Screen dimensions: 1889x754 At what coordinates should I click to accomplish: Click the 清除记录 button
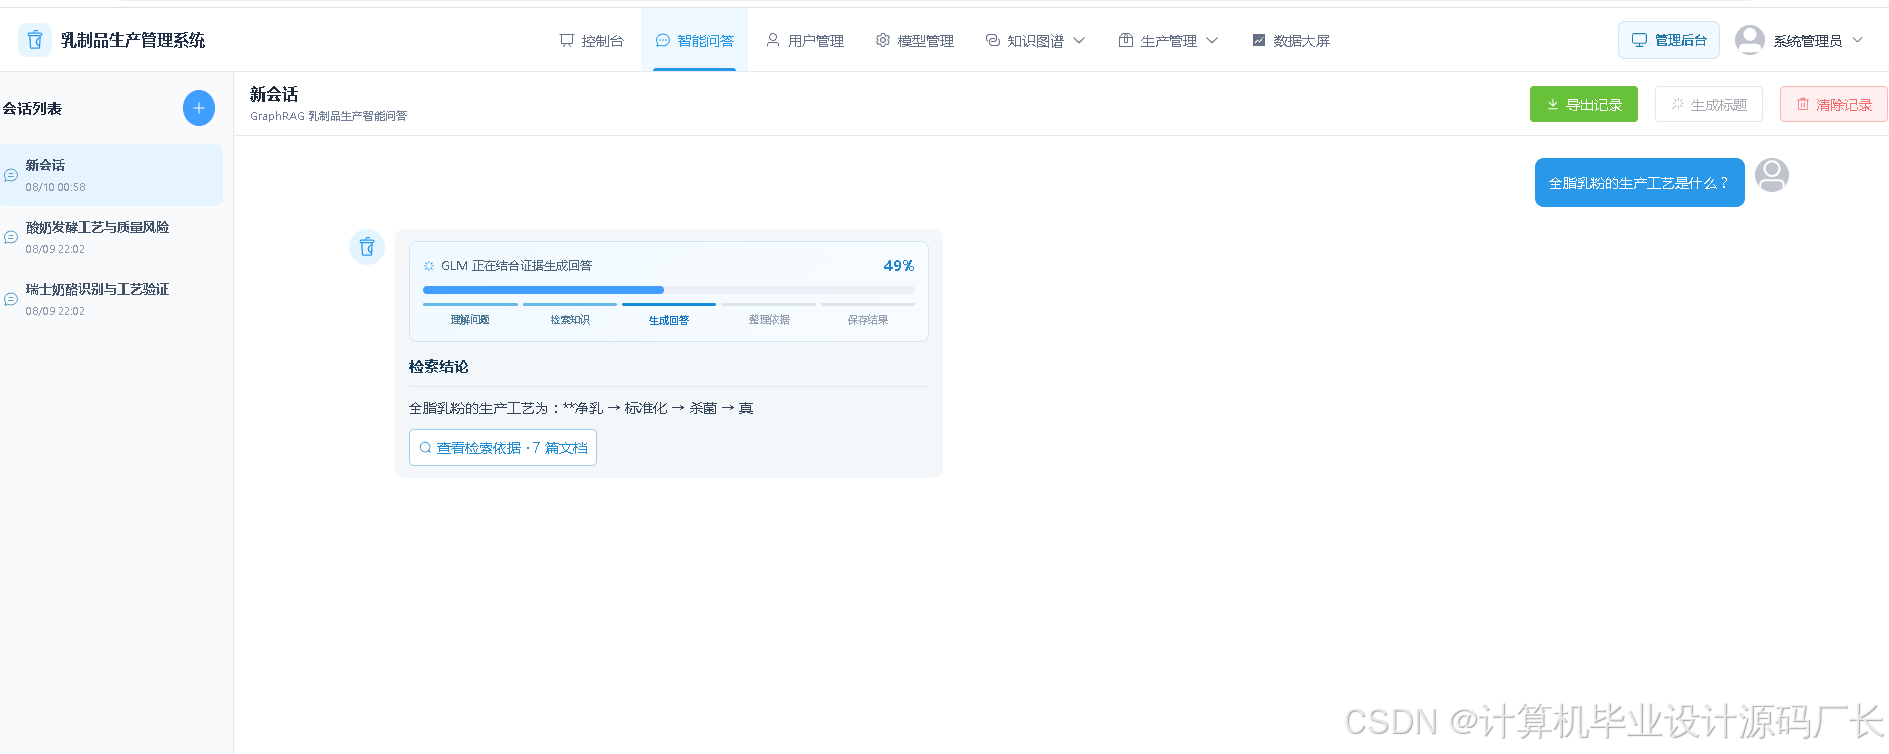pyautogui.click(x=1834, y=104)
